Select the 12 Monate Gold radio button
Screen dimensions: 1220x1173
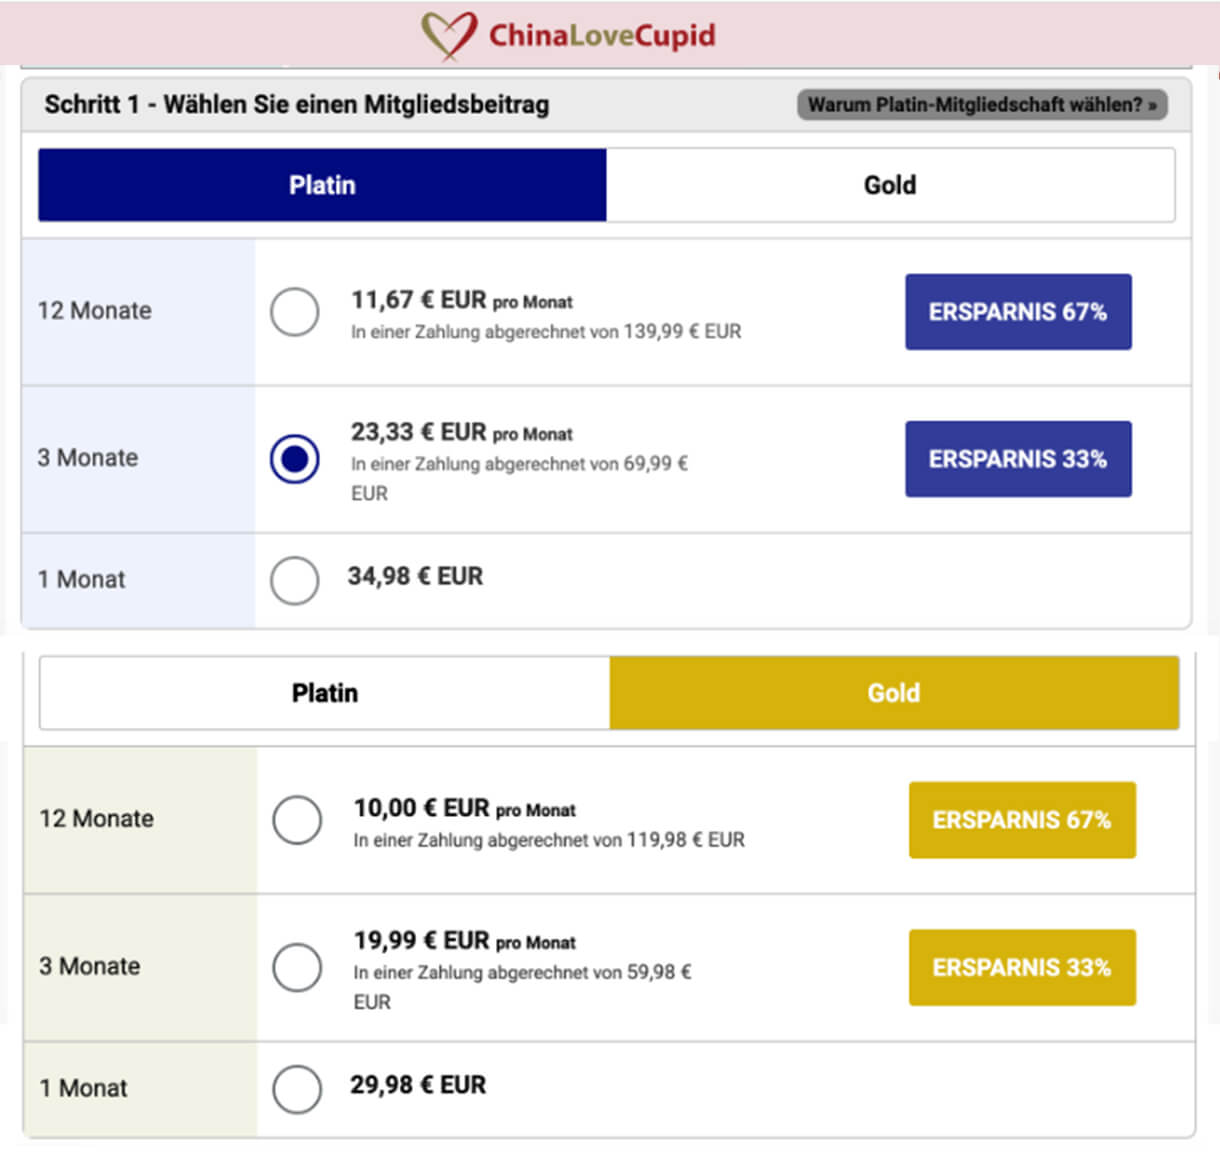[x=297, y=819]
